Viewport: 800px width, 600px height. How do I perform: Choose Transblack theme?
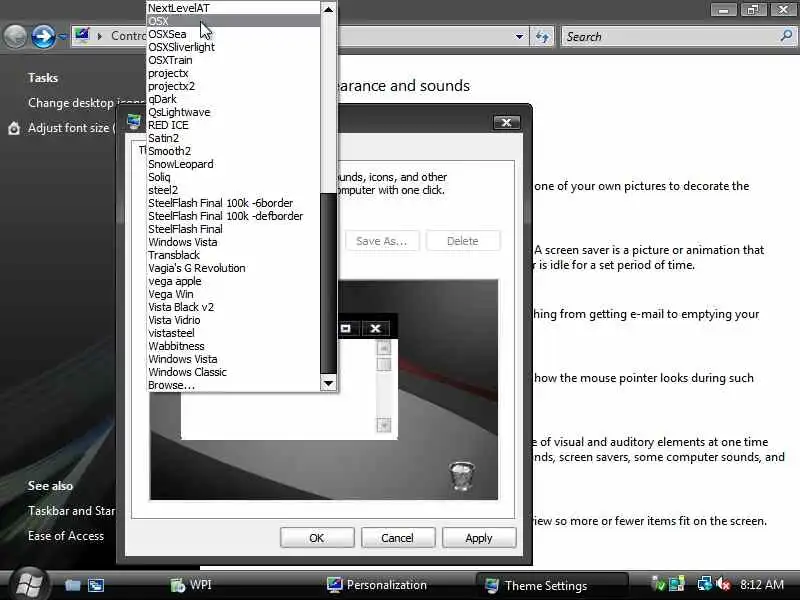234,255
